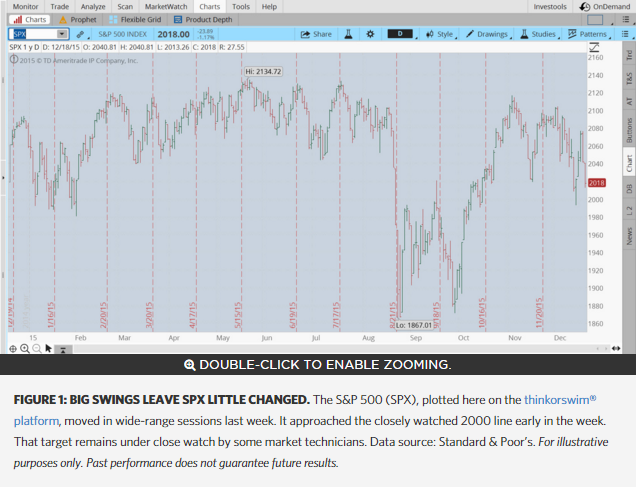Click the Lo: 1867.01 price bubble

coord(413,325)
